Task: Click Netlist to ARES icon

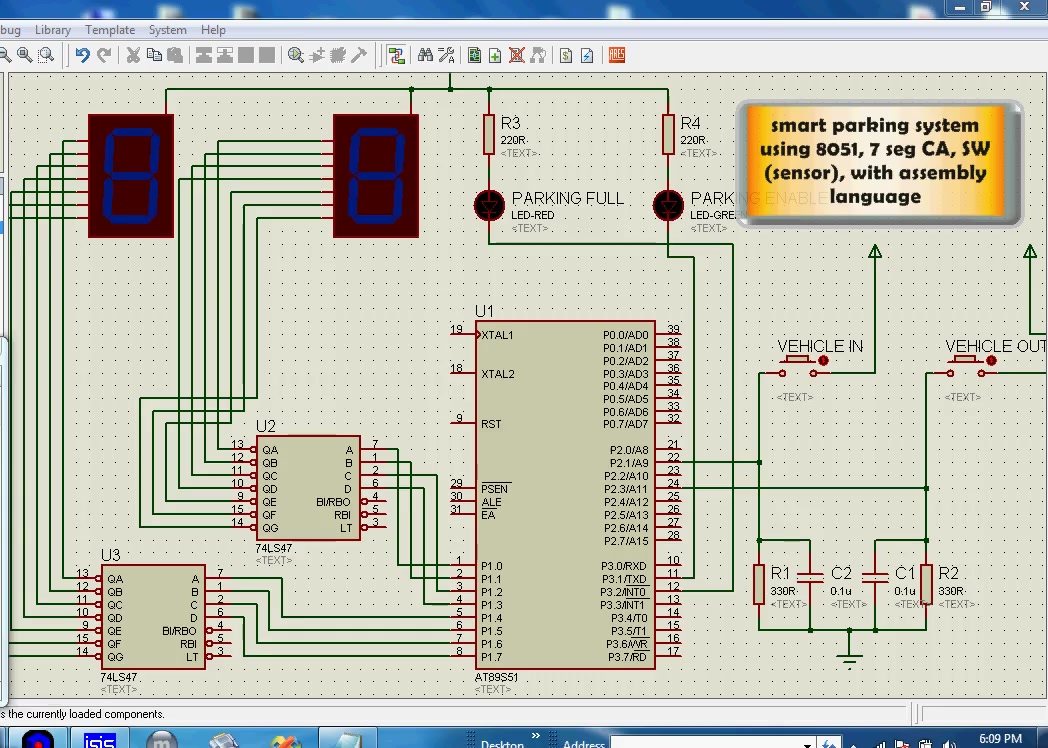Action: click(x=617, y=55)
